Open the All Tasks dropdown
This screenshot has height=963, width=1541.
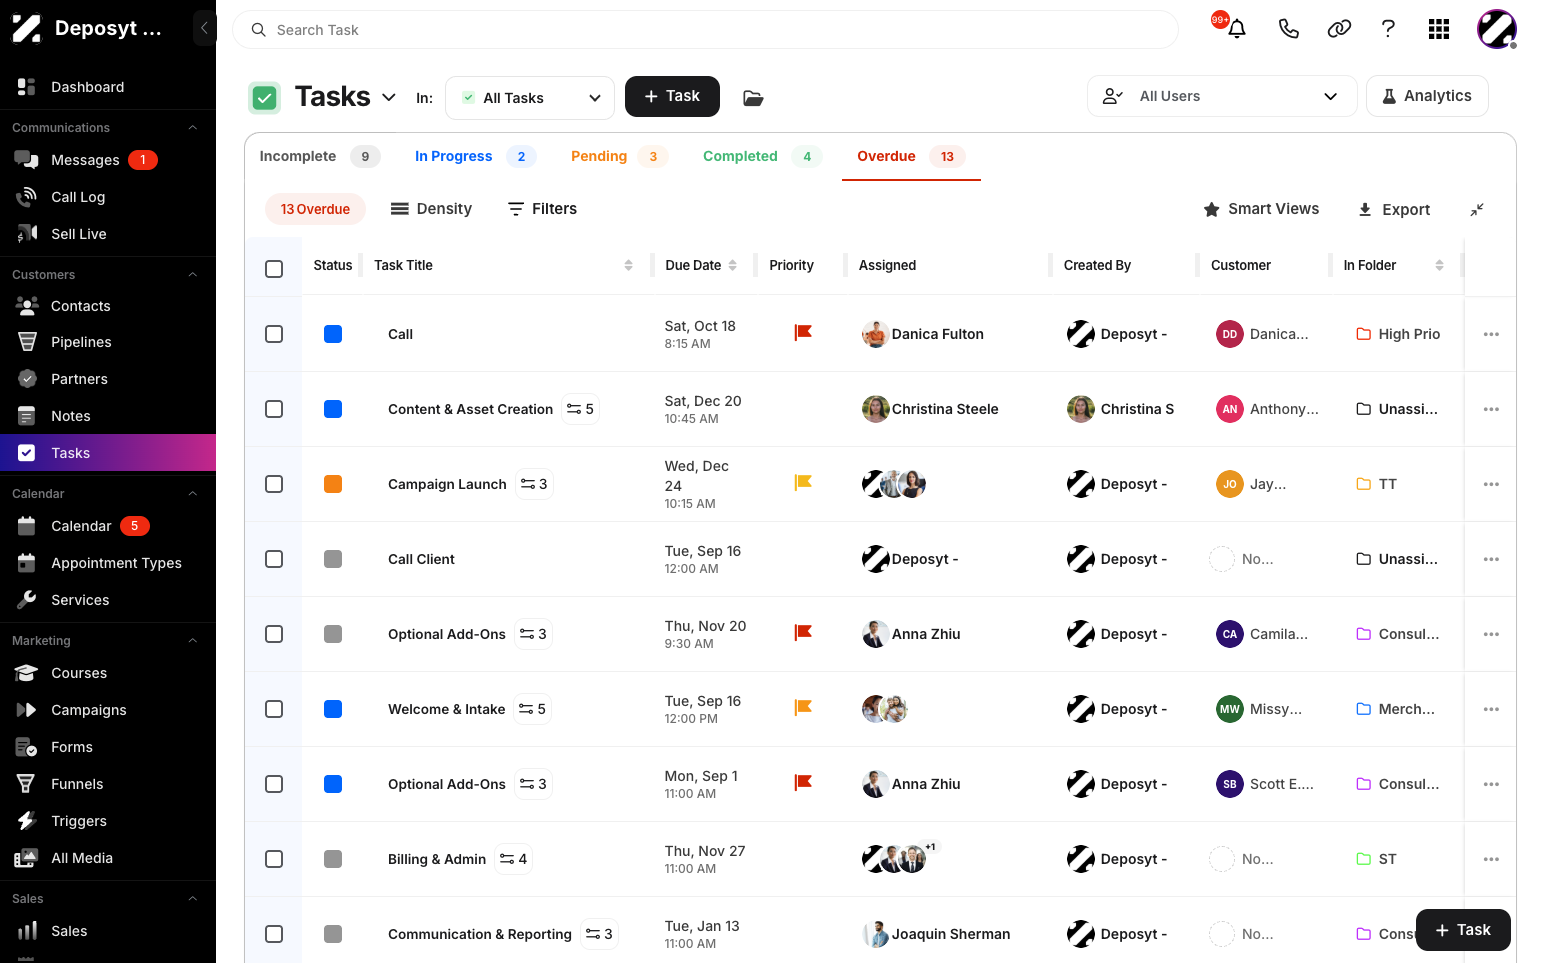point(530,97)
